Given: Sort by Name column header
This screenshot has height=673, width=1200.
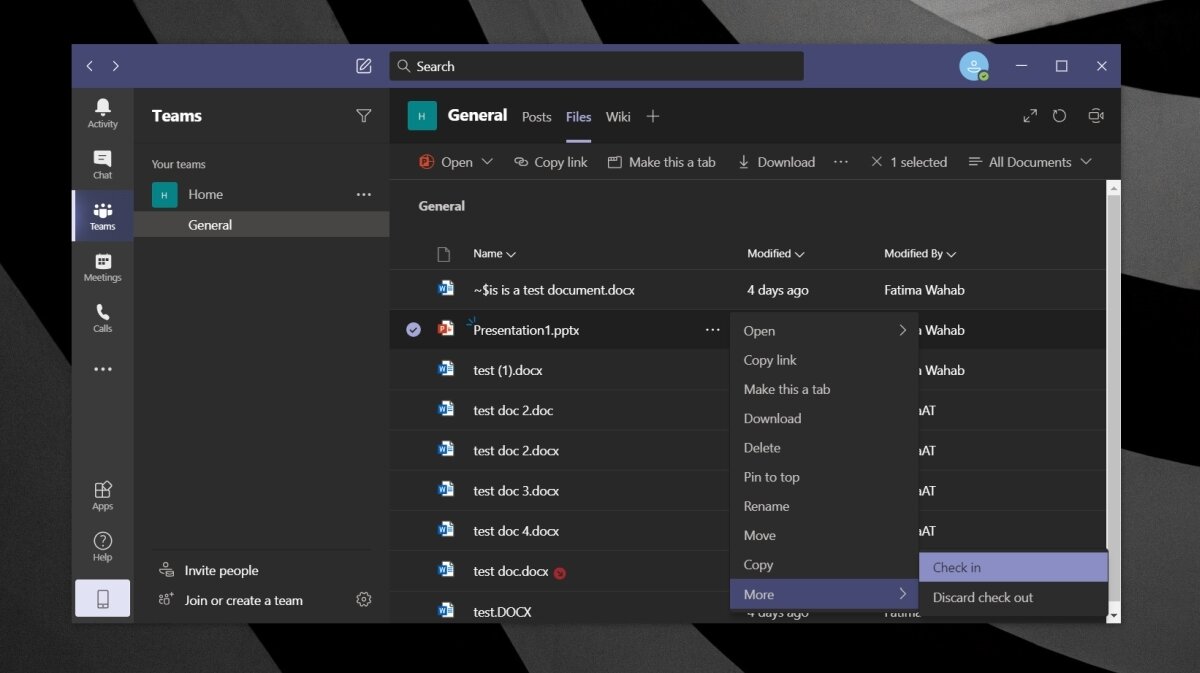Looking at the screenshot, I should 494,254.
